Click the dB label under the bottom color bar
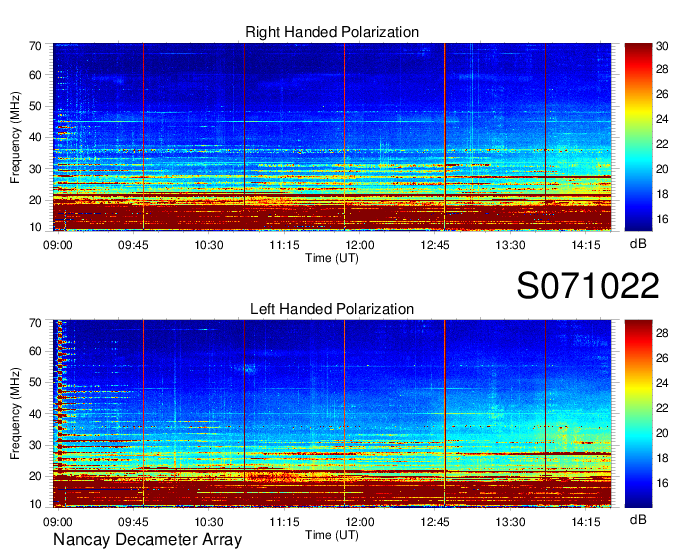Screen dimensions: 680x552 [x=638, y=519]
